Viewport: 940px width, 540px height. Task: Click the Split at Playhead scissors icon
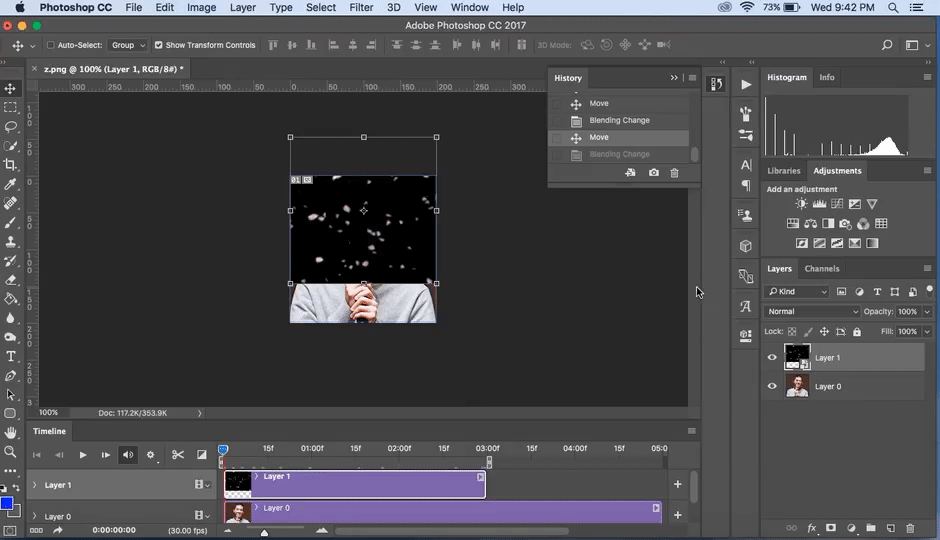click(178, 455)
